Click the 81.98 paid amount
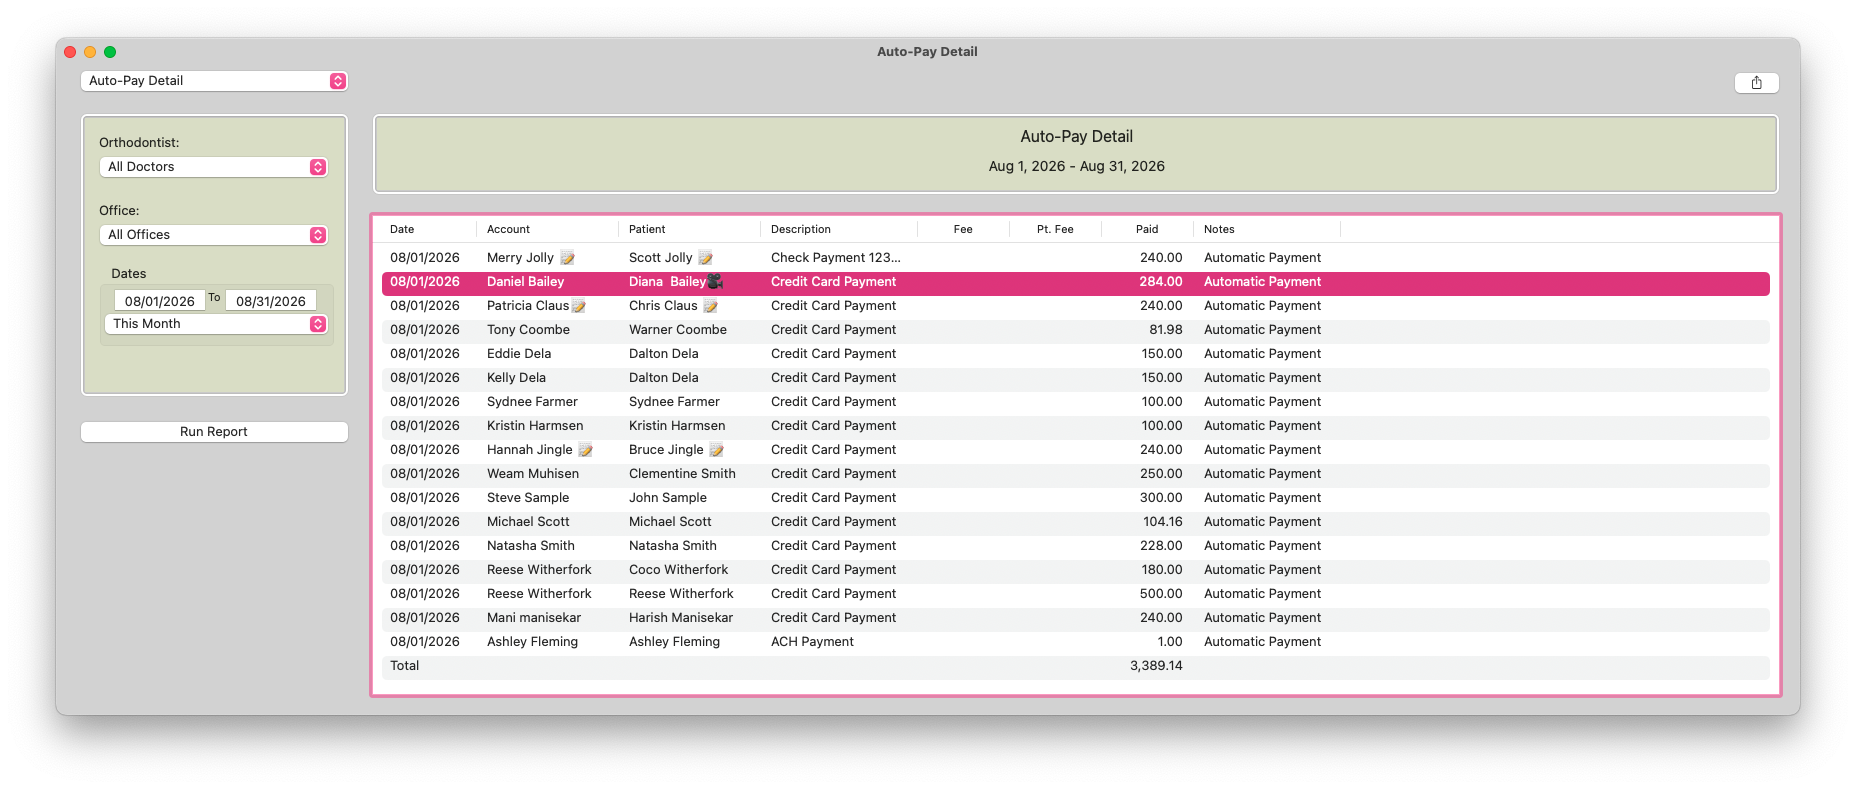The image size is (1856, 789). coord(1165,330)
